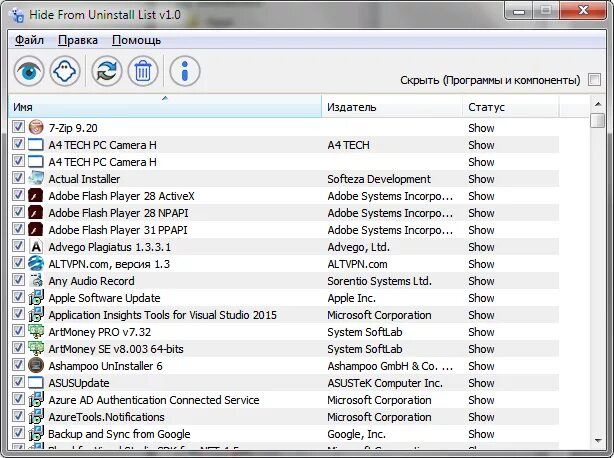Click the Apple Software Update icon
Screen dimensions: 614x458
(36, 298)
